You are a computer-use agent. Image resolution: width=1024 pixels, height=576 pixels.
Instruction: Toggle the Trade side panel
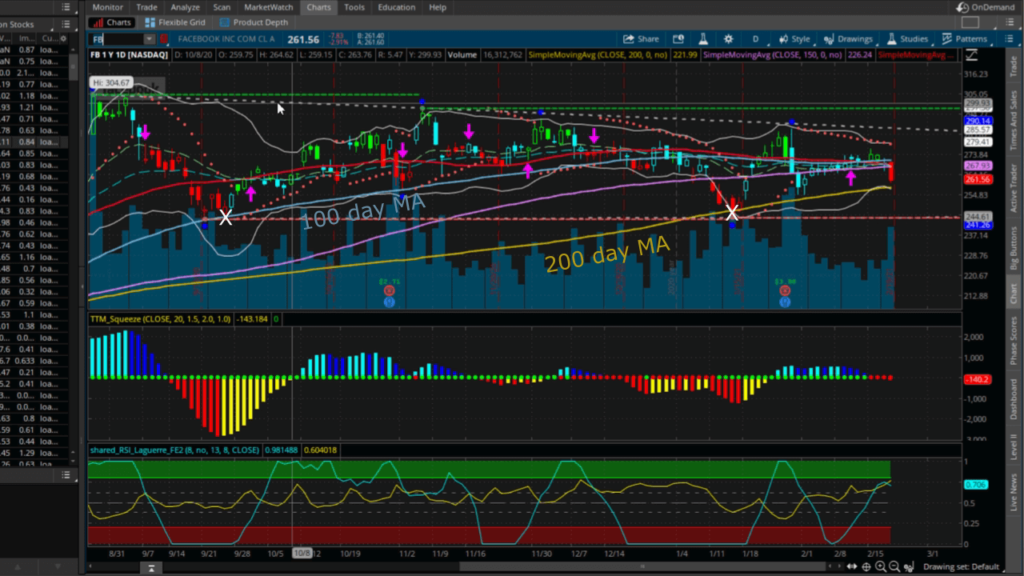click(x=1014, y=66)
